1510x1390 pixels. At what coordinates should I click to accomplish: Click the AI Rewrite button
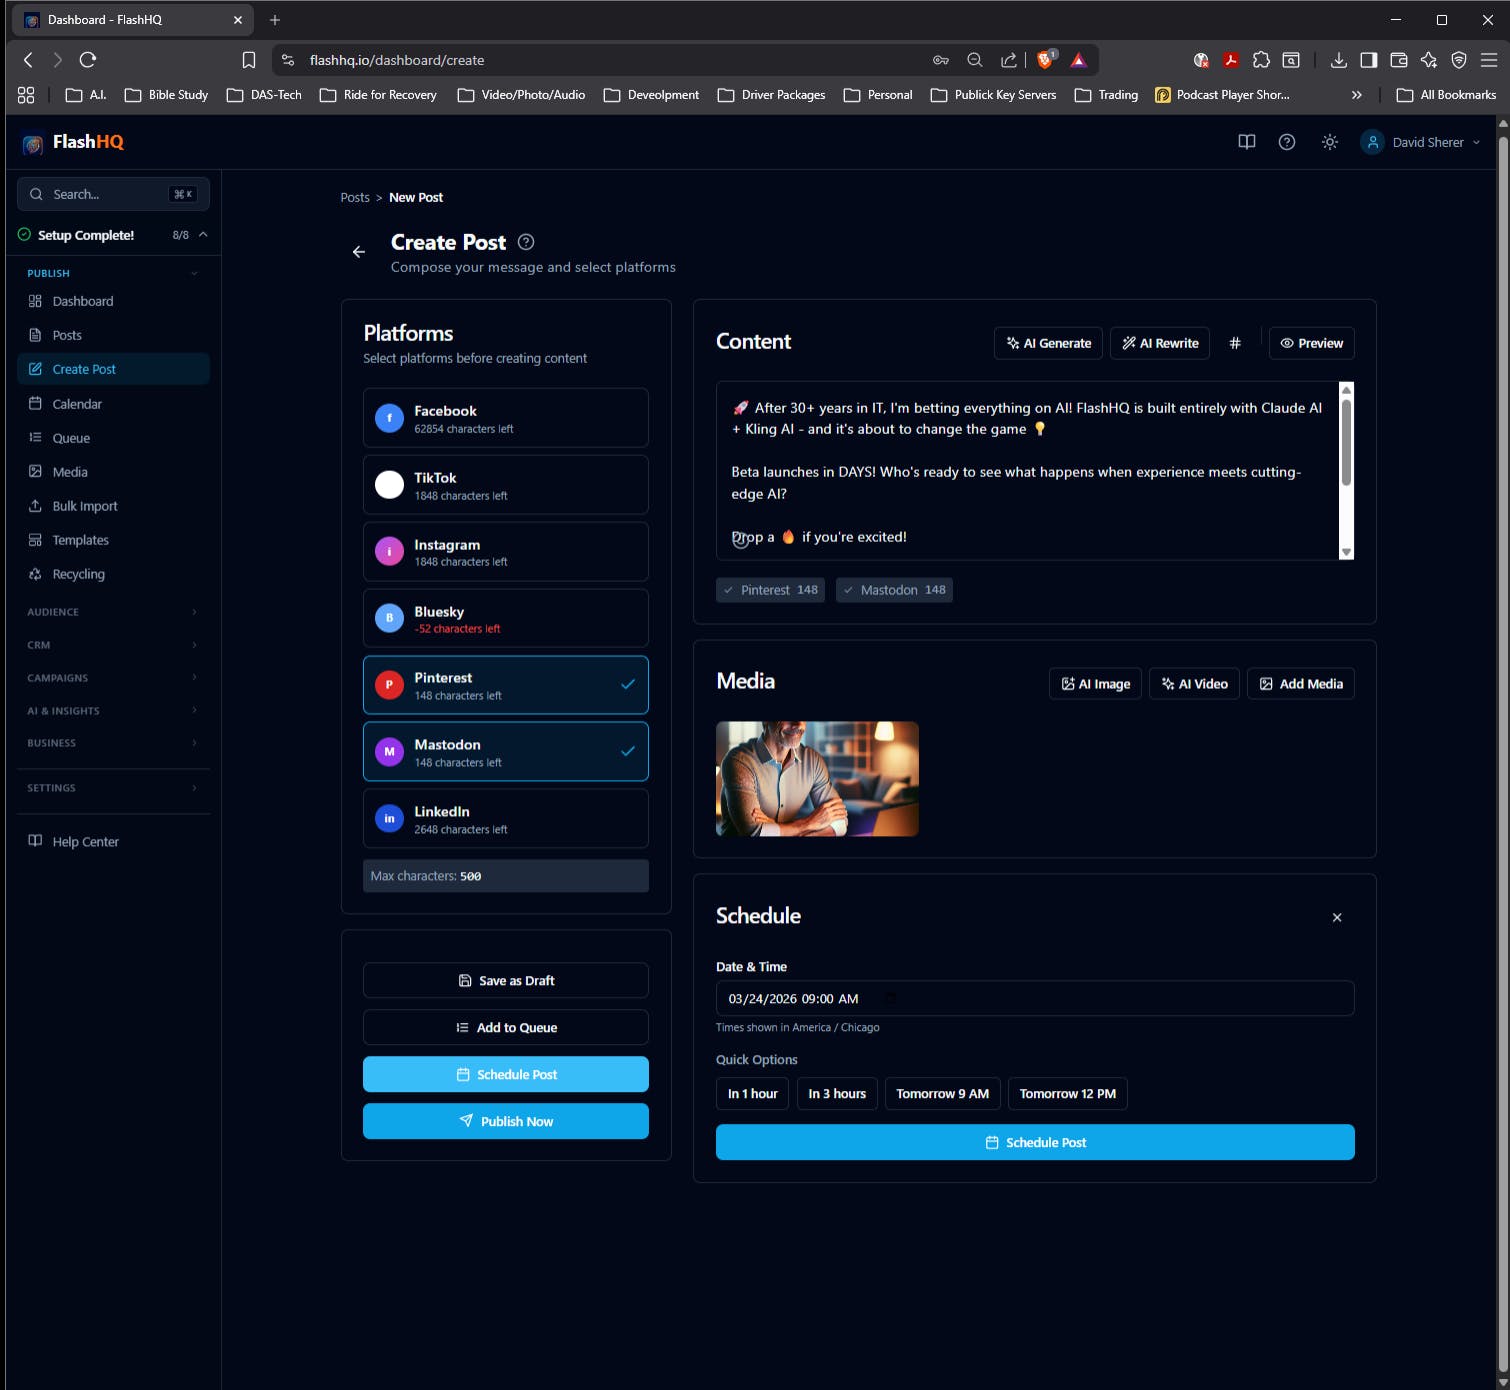1160,343
